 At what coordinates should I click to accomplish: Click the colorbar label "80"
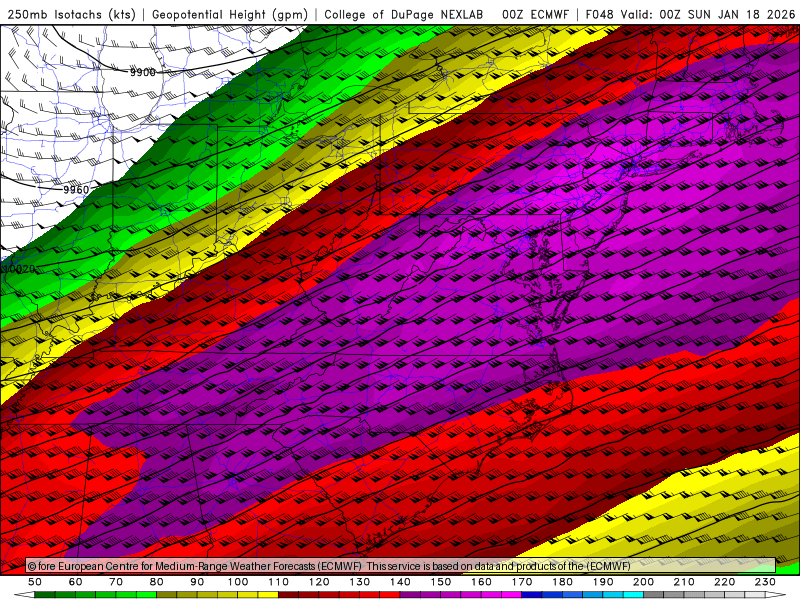pyautogui.click(x=157, y=582)
